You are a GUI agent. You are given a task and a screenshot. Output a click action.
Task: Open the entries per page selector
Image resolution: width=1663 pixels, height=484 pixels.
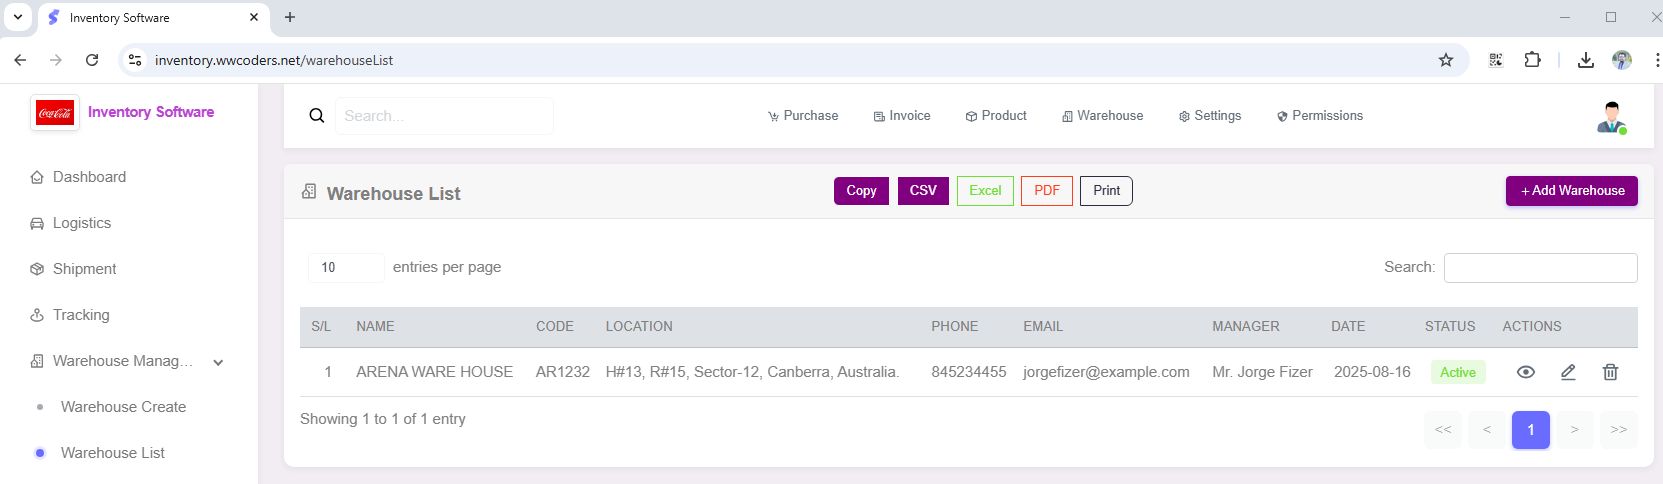point(345,268)
